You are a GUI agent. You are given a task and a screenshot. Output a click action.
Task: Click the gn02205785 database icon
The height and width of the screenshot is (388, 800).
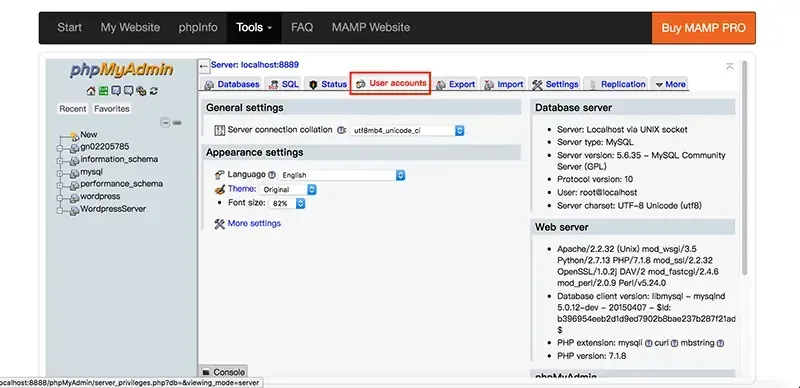[74, 148]
